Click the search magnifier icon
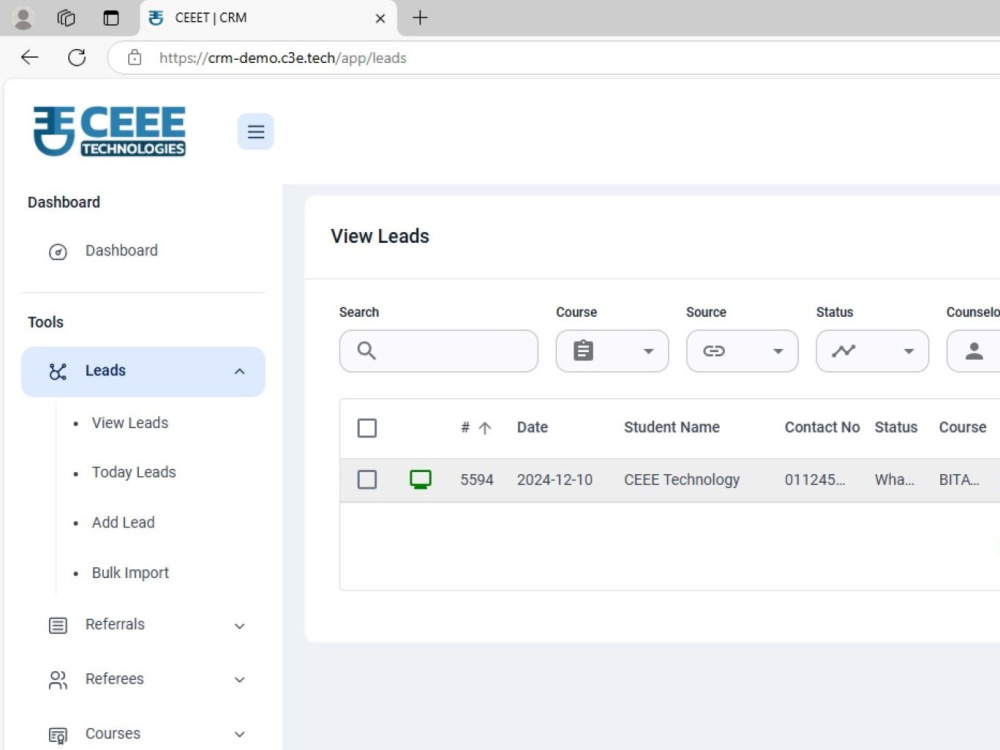Viewport: 1000px width, 750px height. pos(366,351)
